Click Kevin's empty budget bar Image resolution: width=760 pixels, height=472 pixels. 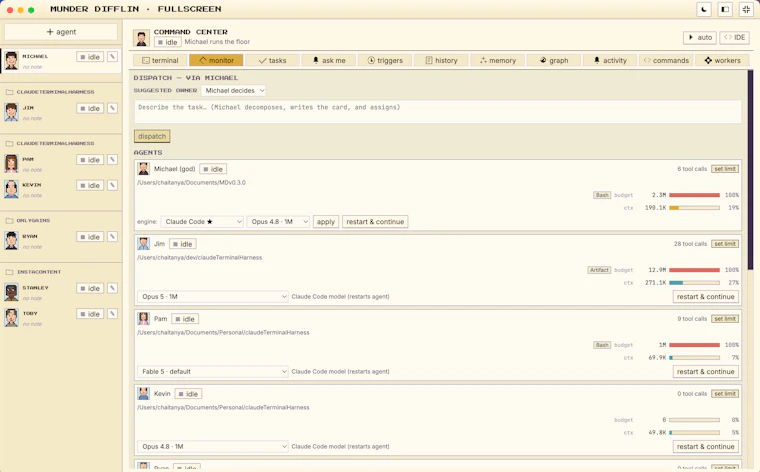(695, 420)
